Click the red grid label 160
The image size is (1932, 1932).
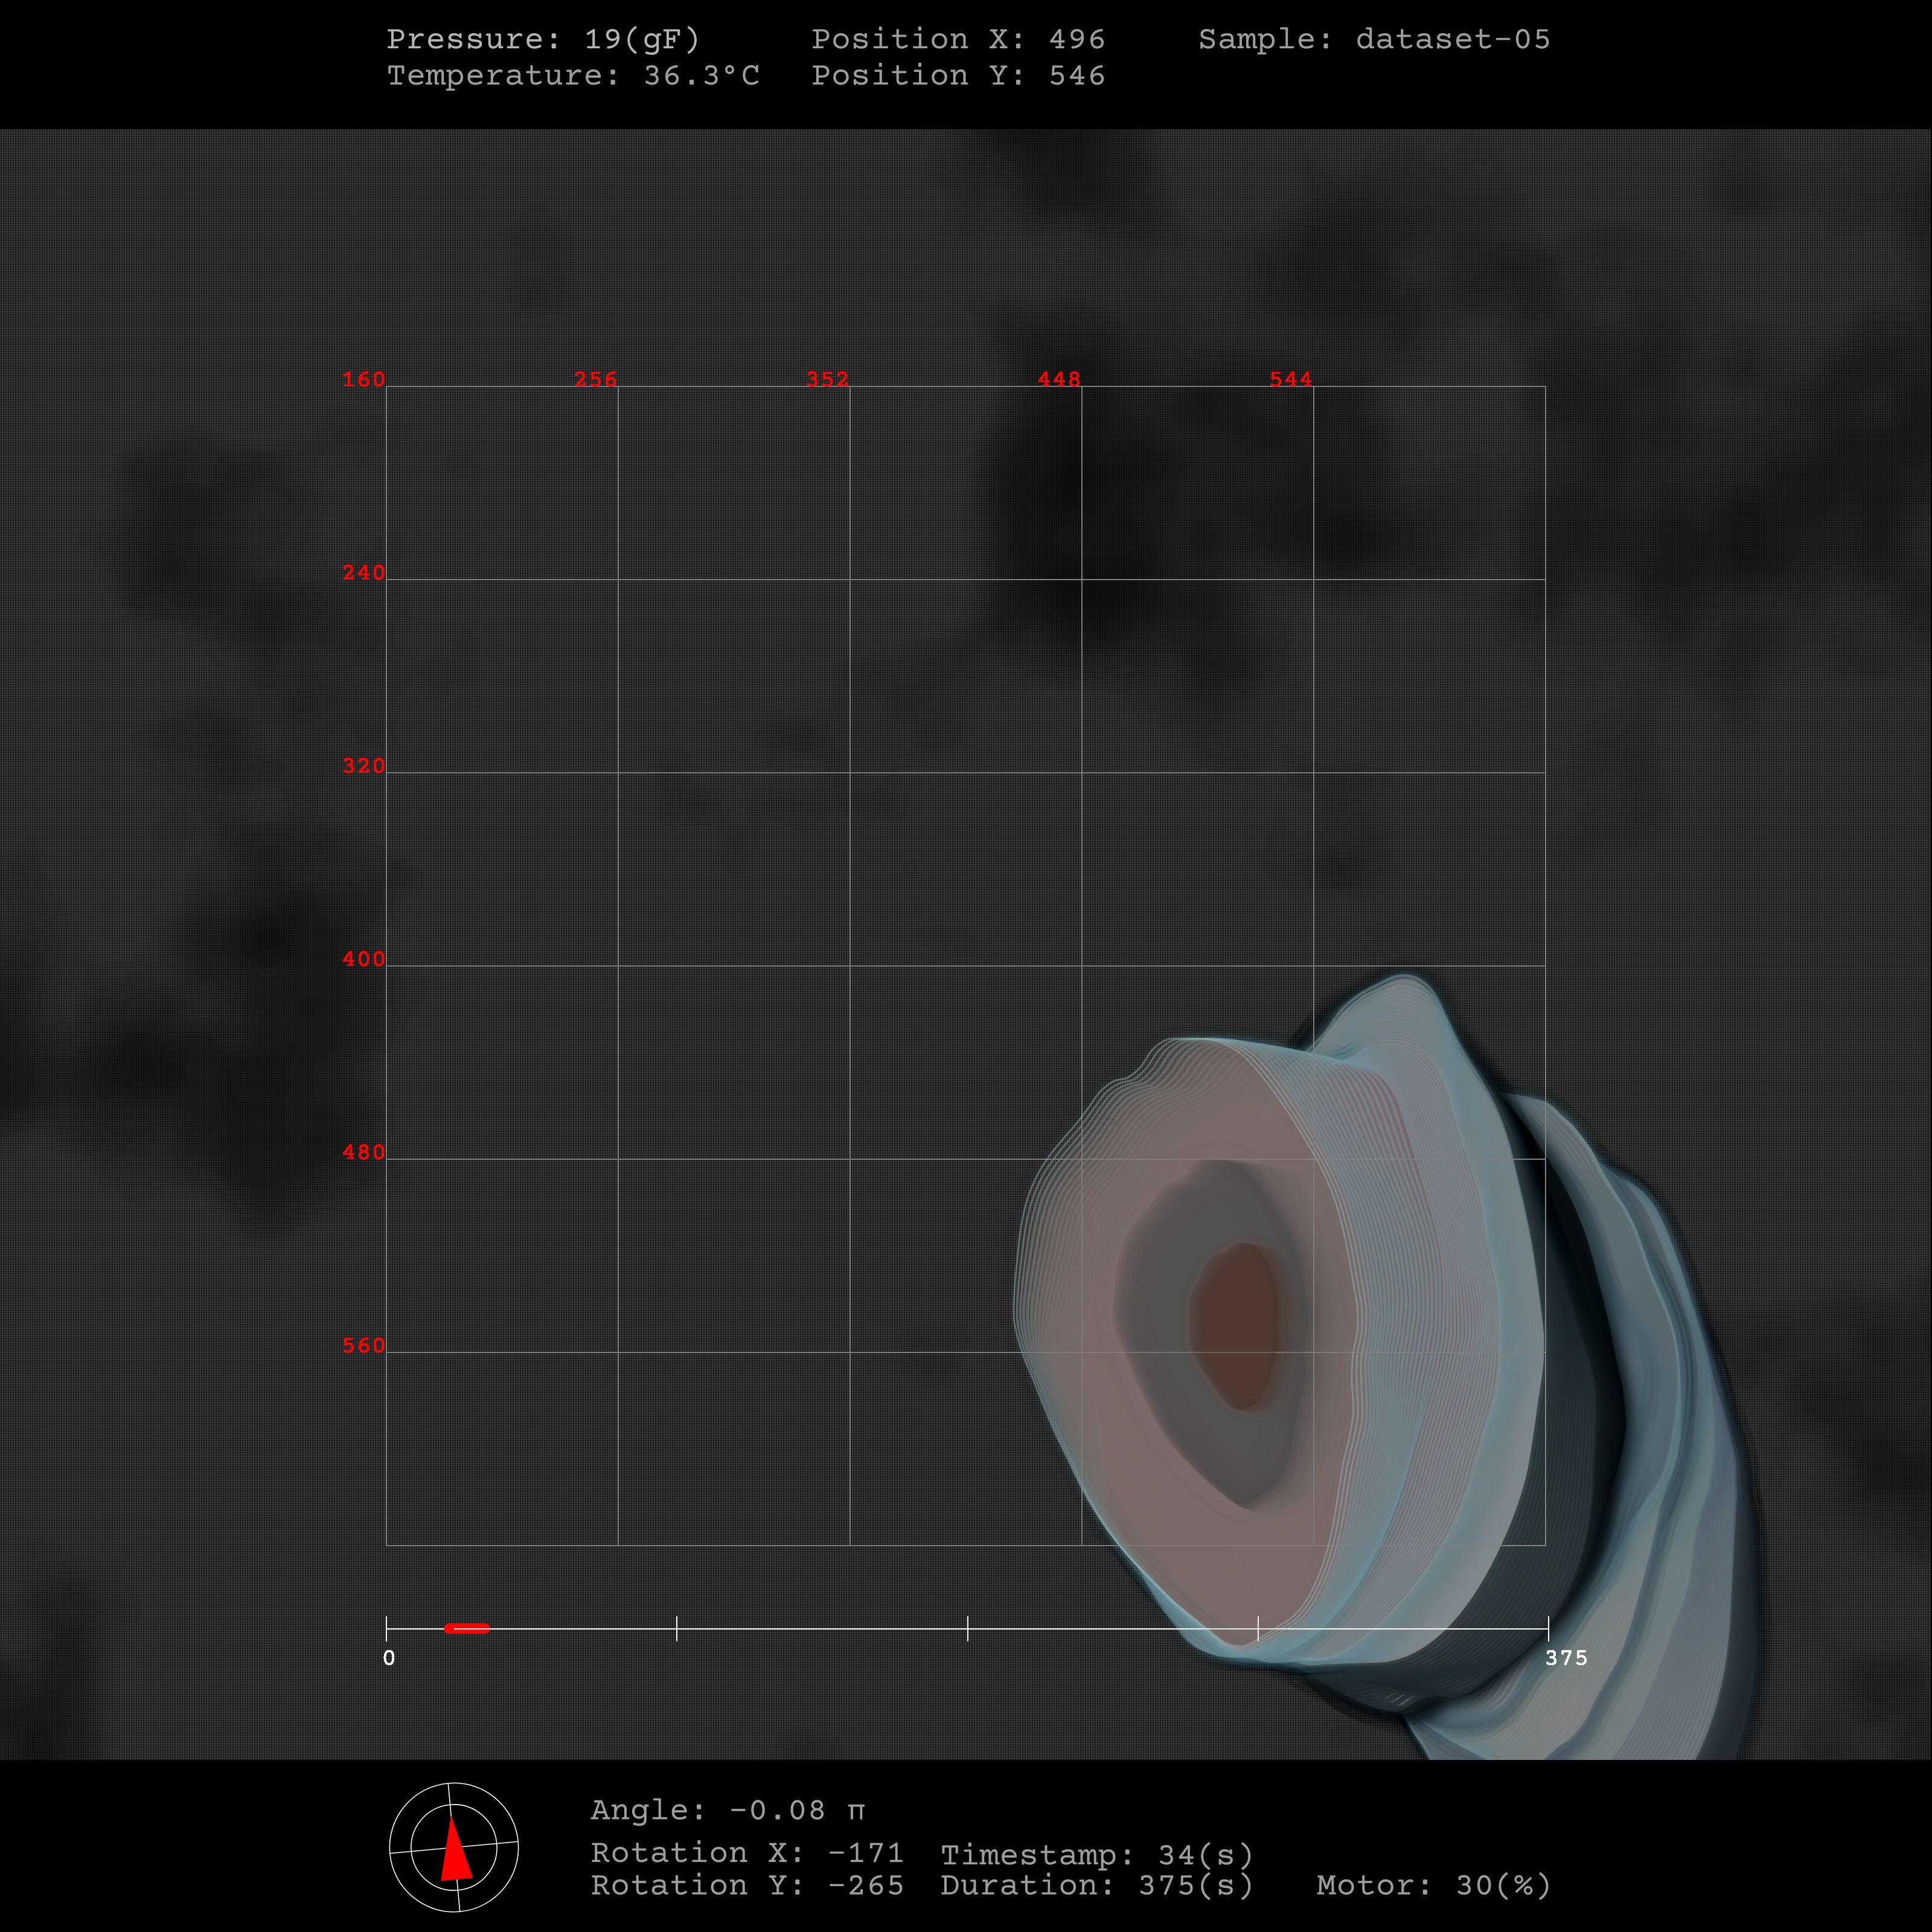[x=363, y=380]
